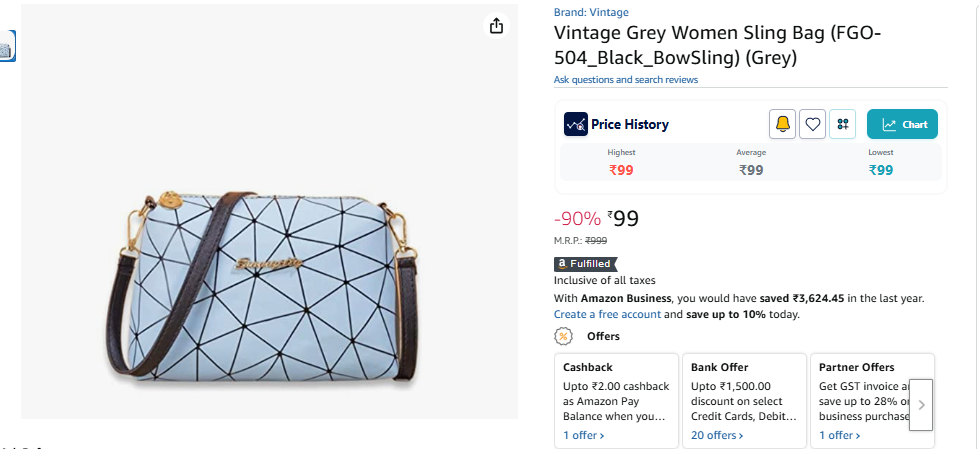Image resolution: width=979 pixels, height=449 pixels.
Task: Click the price alert bell icon
Action: [782, 124]
